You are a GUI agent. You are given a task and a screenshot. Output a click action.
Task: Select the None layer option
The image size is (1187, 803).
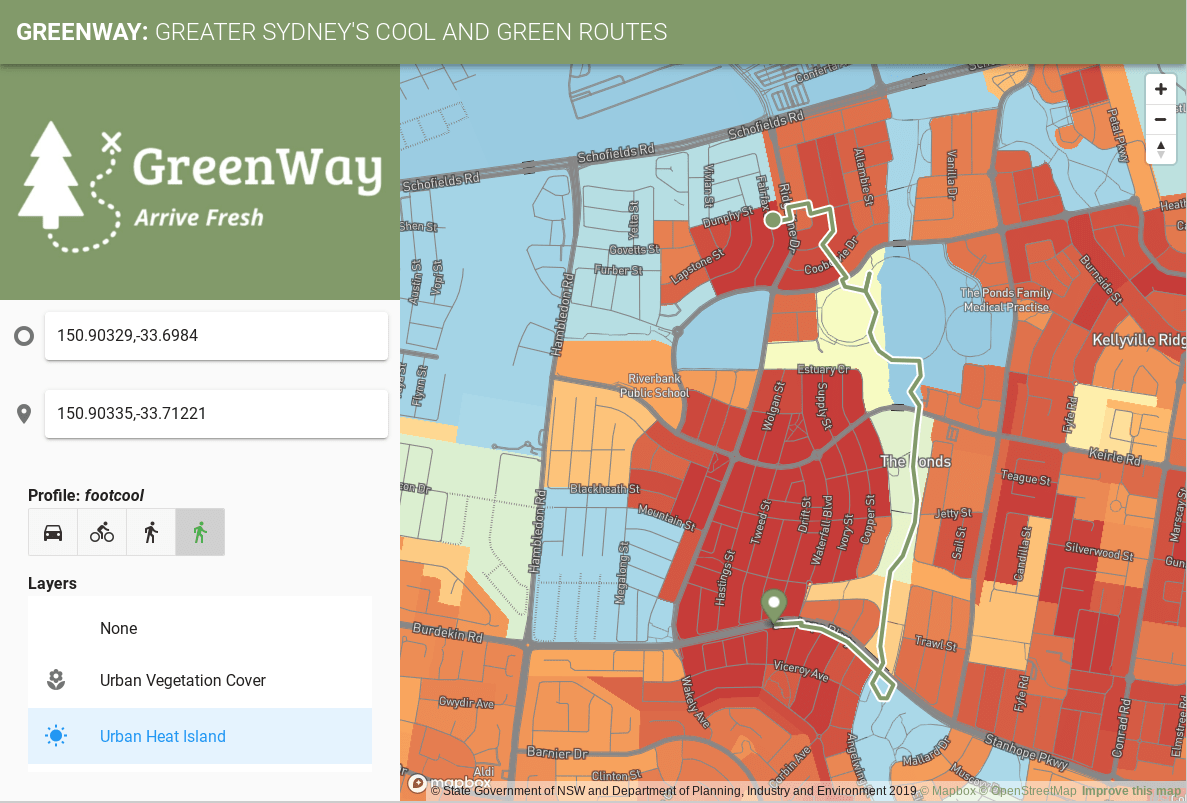point(200,628)
